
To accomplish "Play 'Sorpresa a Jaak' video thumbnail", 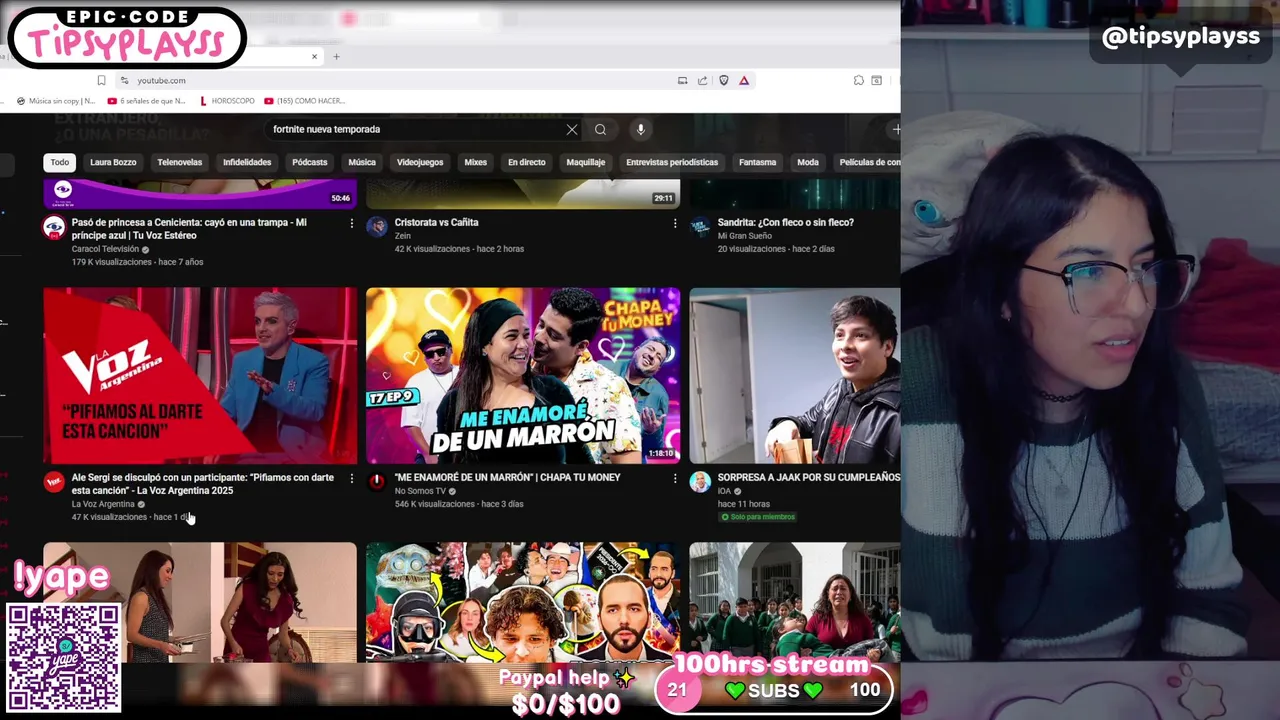I will (x=795, y=376).
